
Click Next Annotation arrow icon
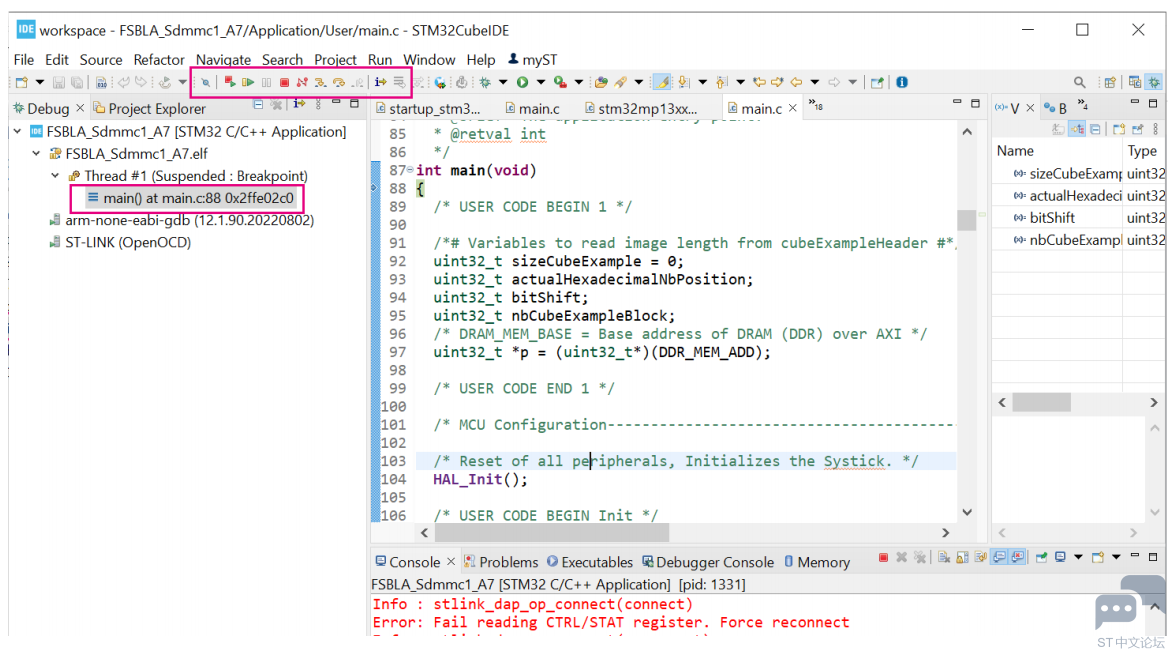(684, 82)
